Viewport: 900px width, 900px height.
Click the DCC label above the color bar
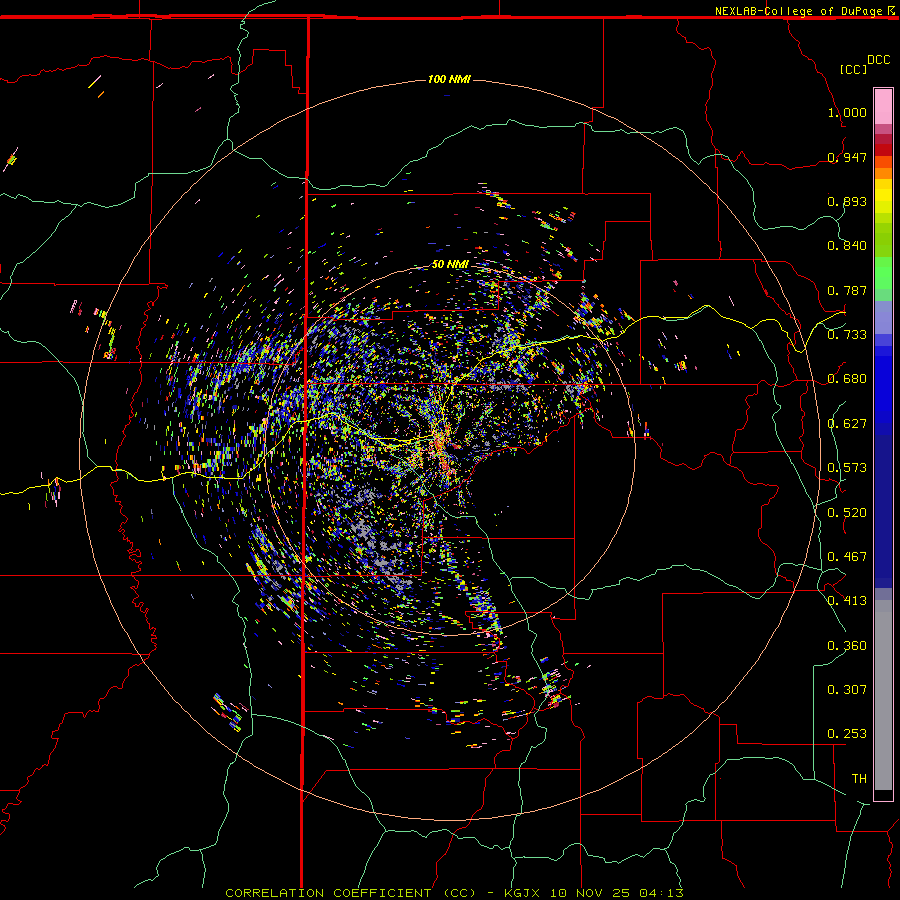[x=879, y=60]
